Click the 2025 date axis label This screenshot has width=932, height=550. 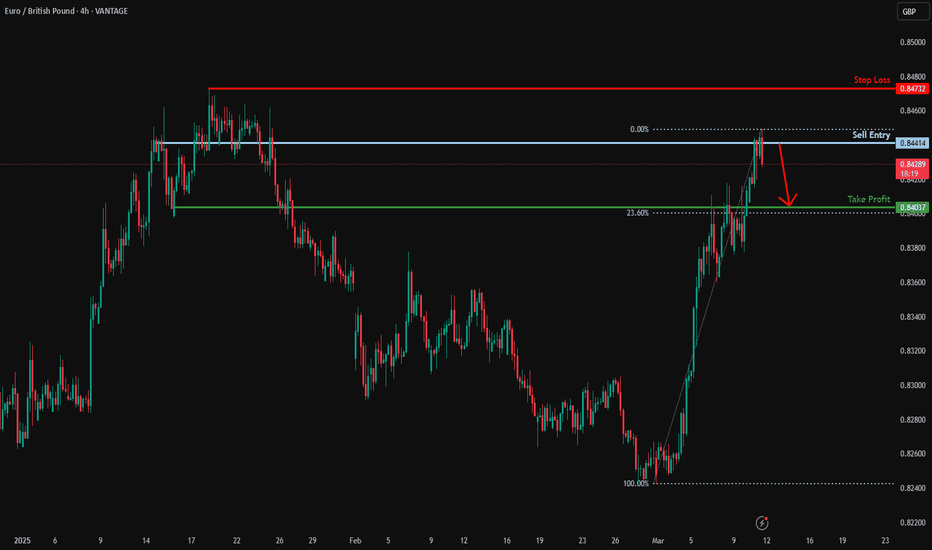22,540
